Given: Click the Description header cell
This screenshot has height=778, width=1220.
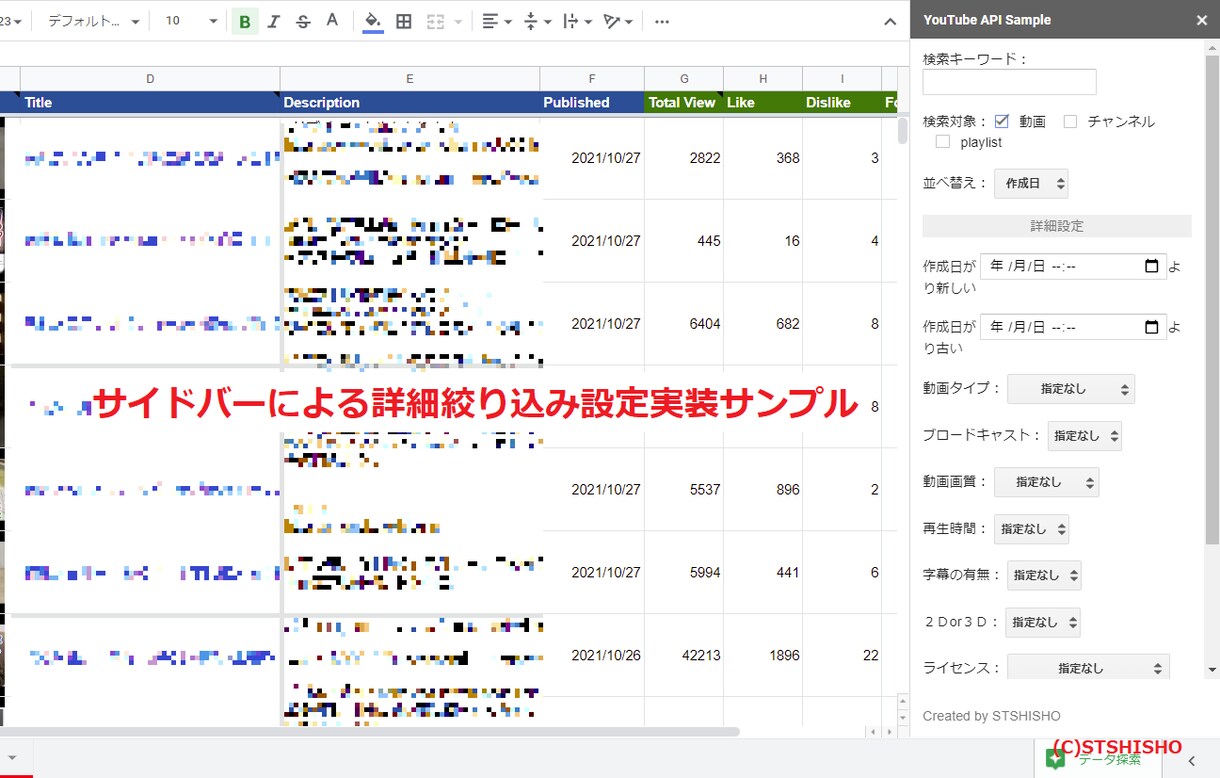Looking at the screenshot, I should (410, 102).
